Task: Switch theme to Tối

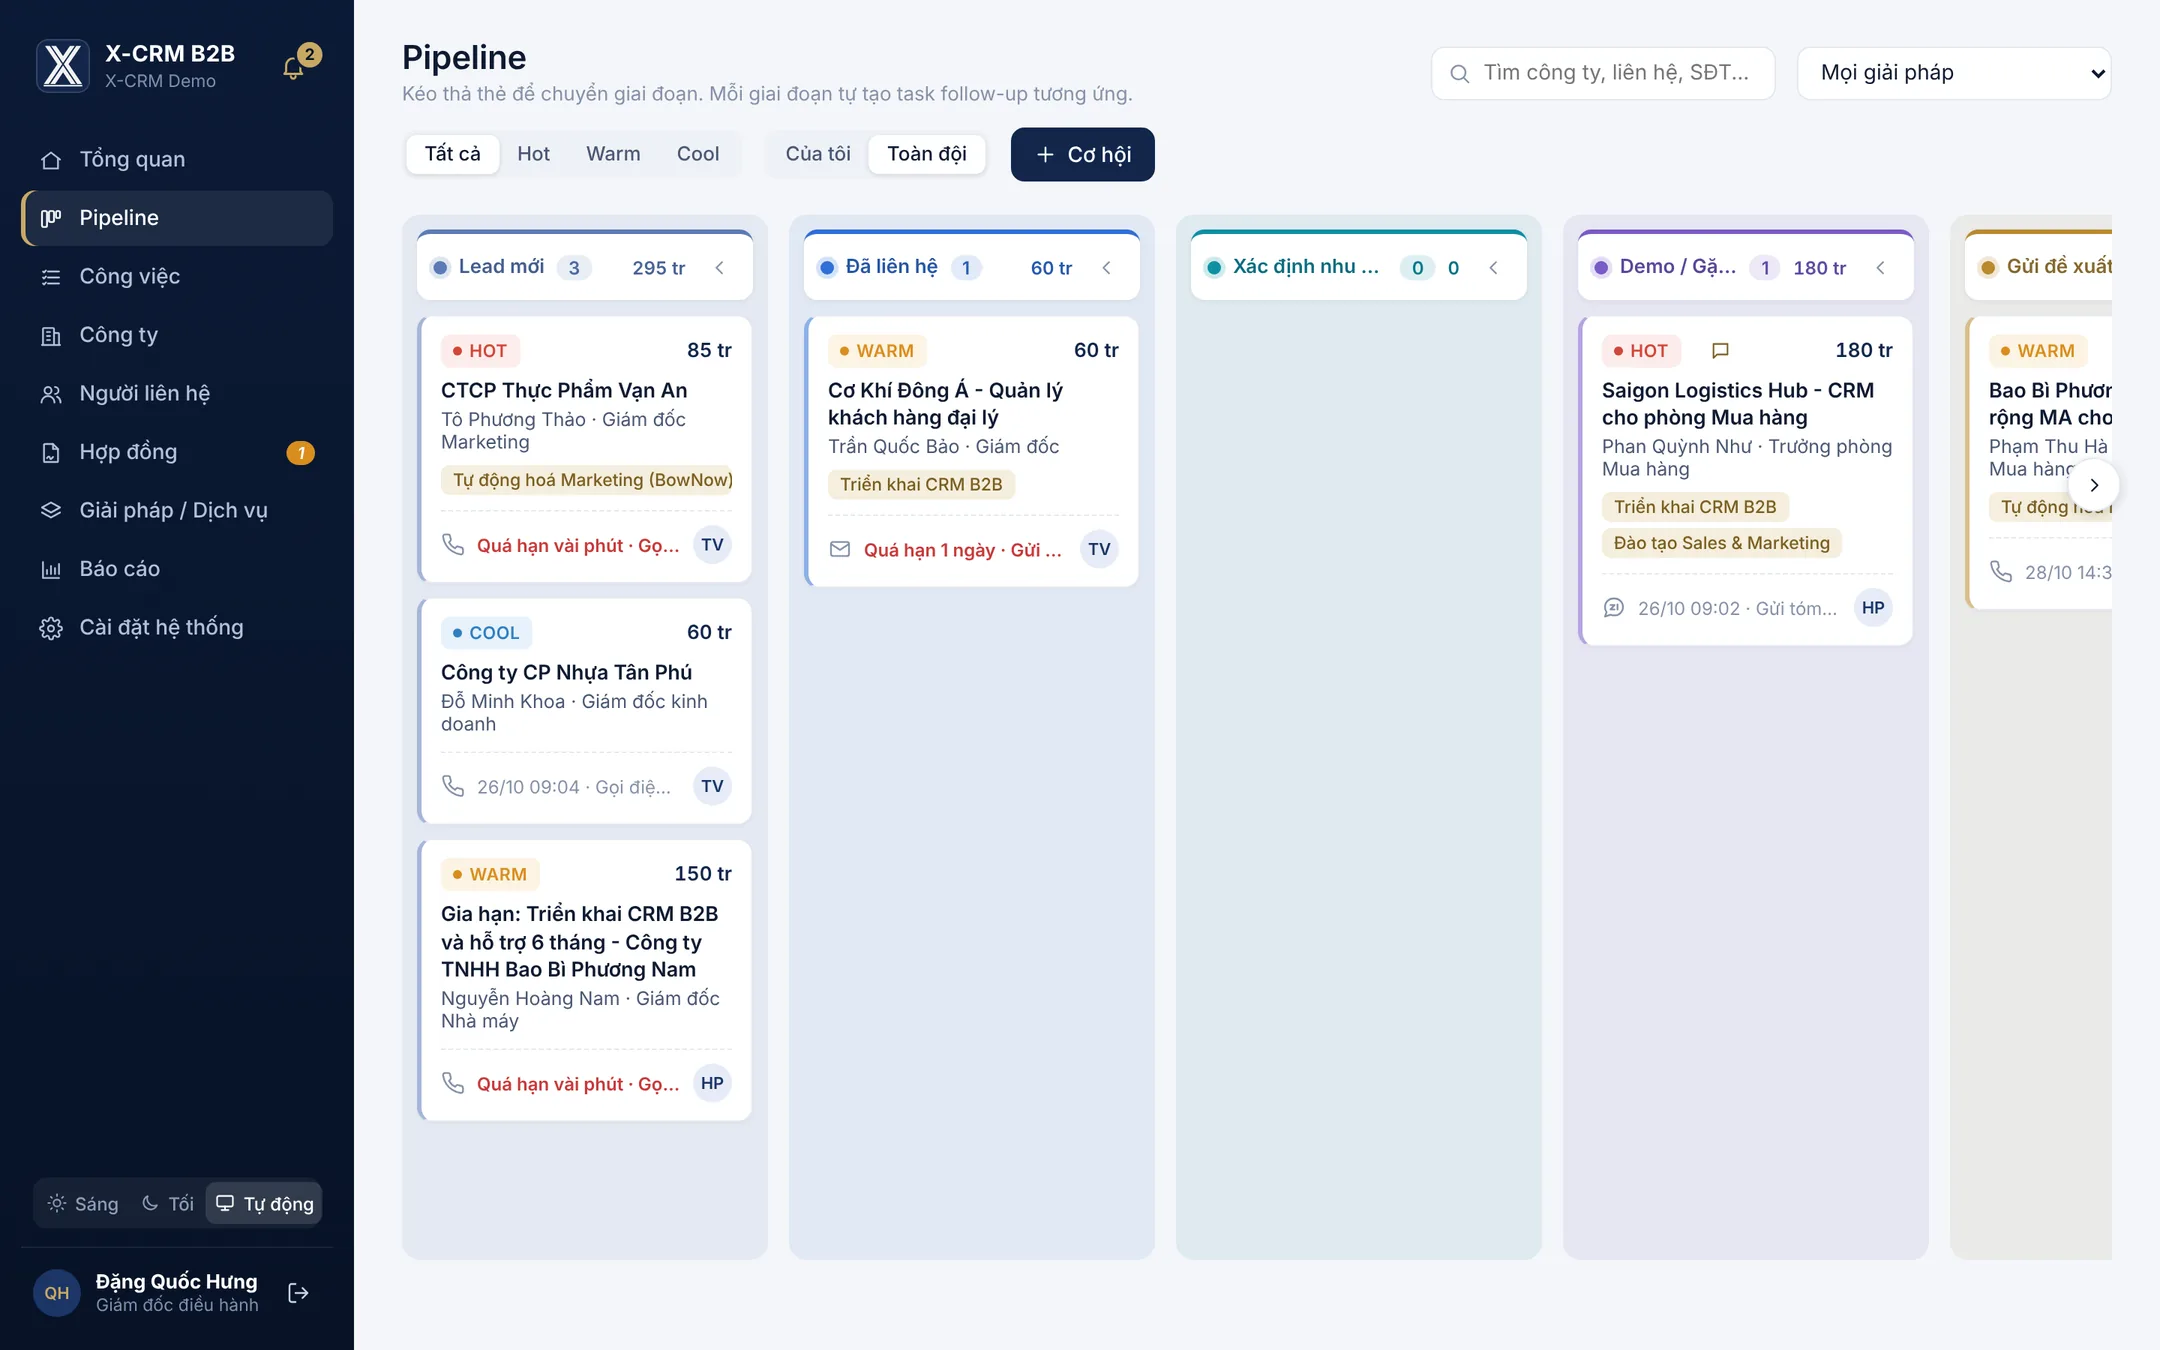Action: 168,1203
